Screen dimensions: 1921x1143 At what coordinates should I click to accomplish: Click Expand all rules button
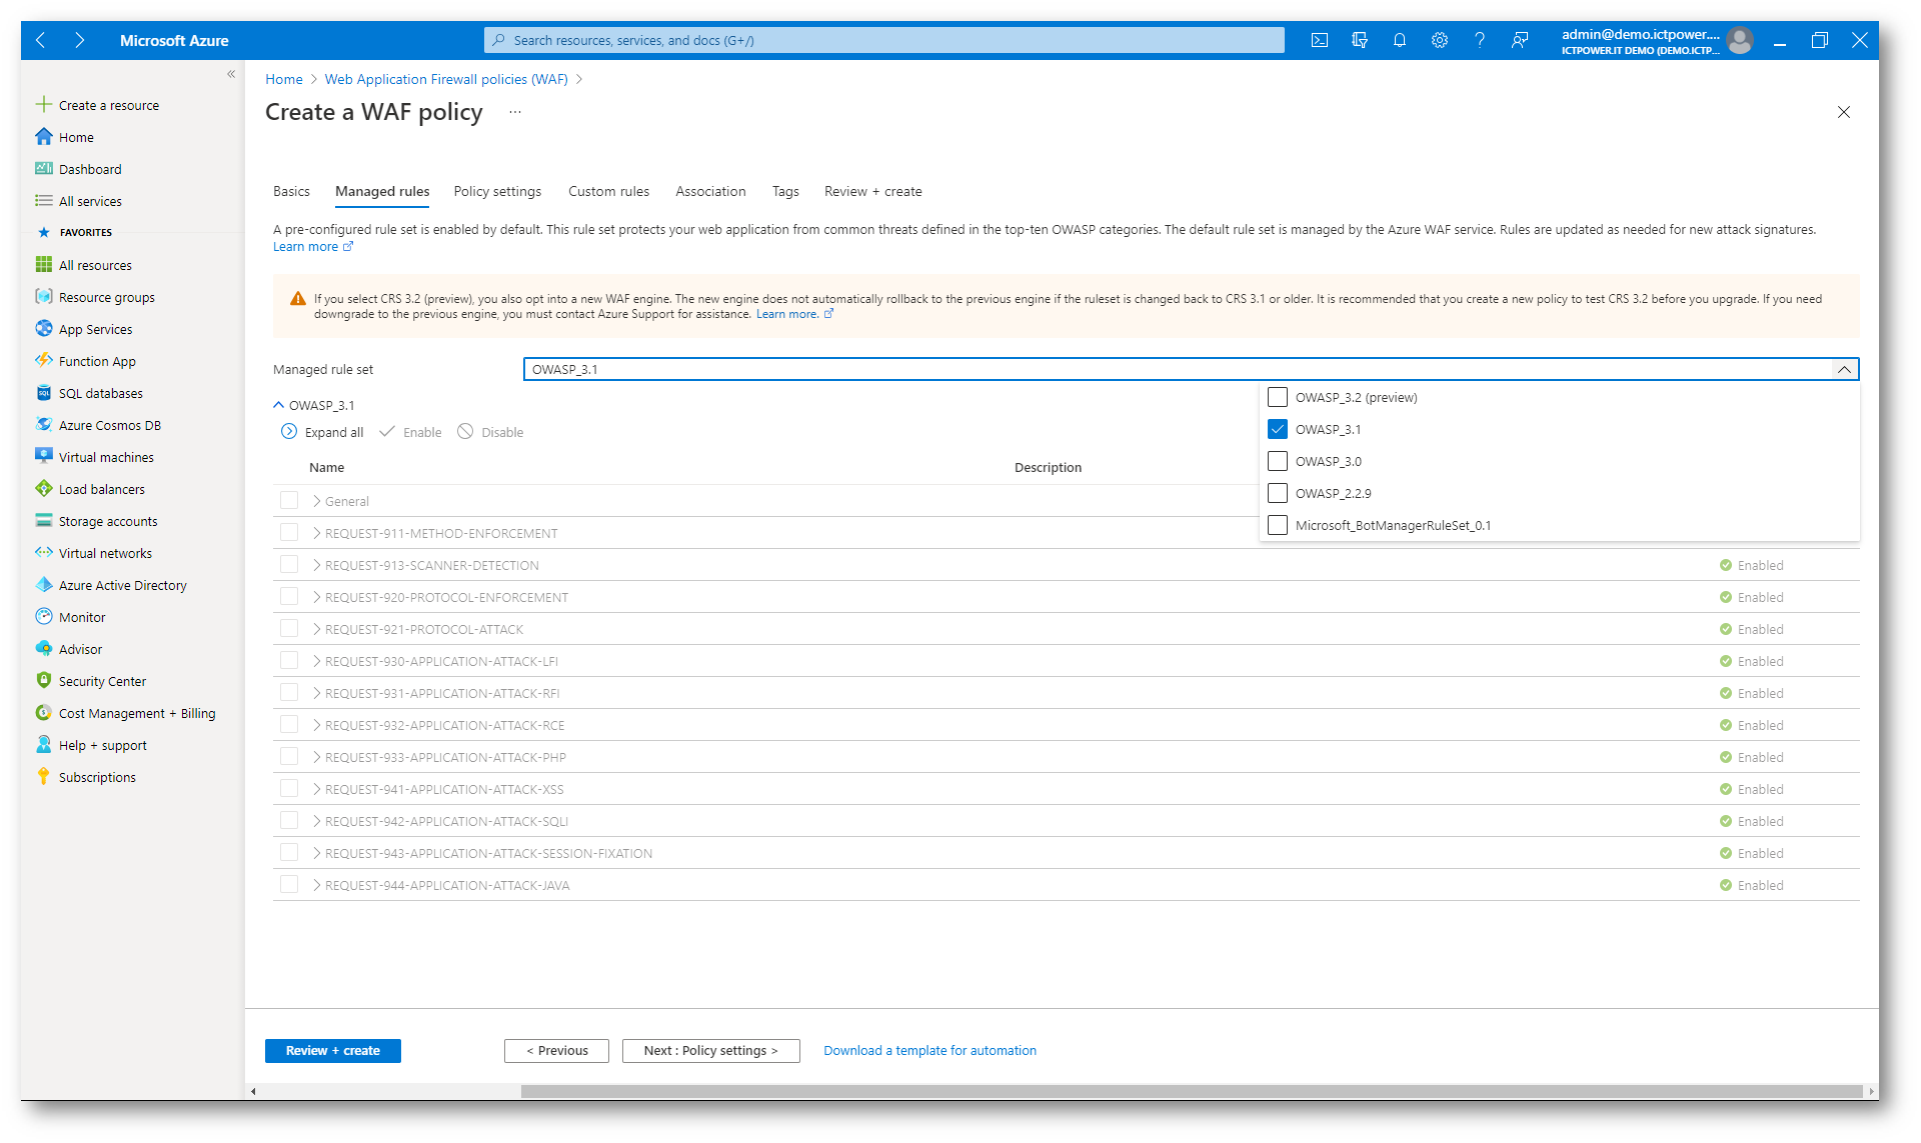[322, 432]
